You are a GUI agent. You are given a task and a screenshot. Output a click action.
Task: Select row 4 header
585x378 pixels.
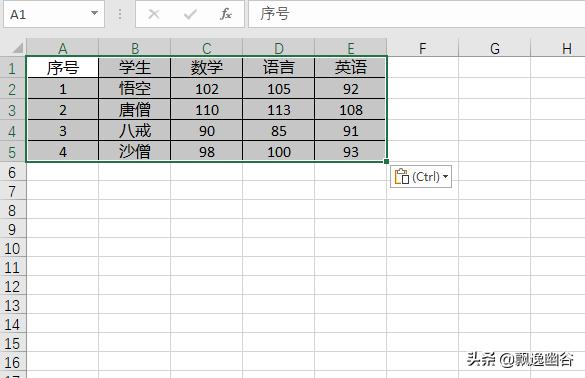point(13,131)
